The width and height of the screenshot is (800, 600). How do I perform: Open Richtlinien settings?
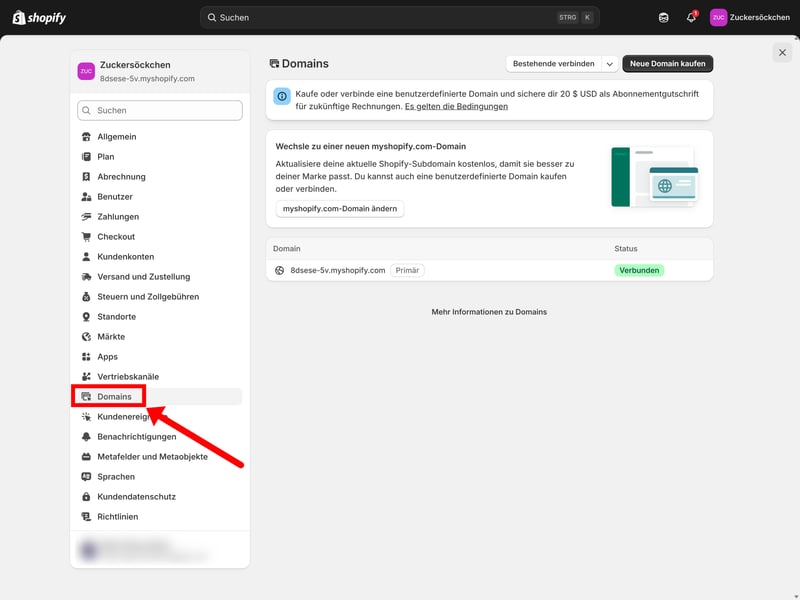[x=160, y=516]
